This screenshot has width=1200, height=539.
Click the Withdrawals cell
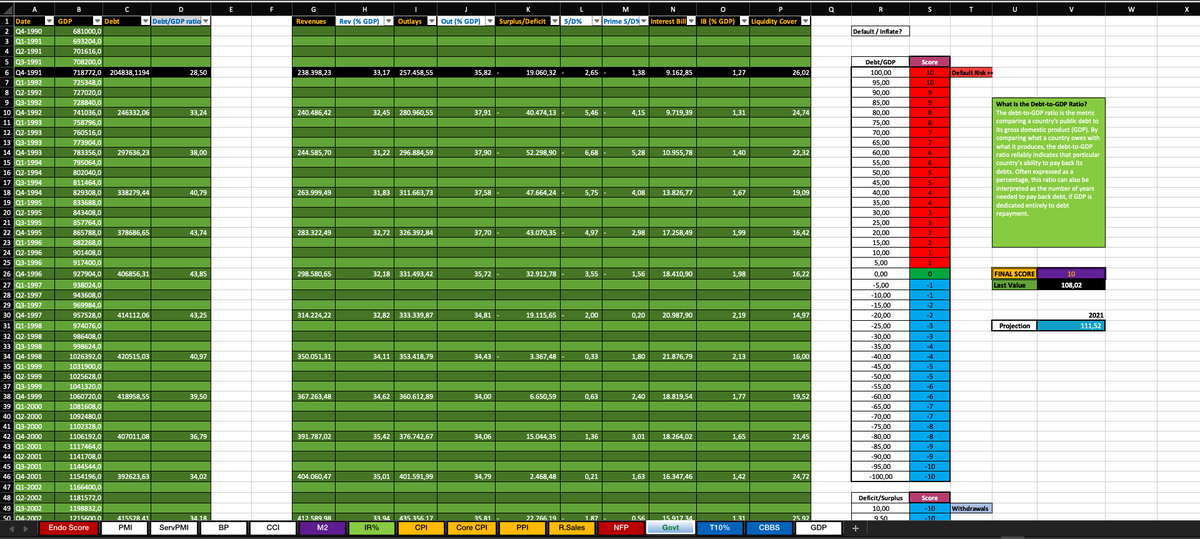coord(970,508)
